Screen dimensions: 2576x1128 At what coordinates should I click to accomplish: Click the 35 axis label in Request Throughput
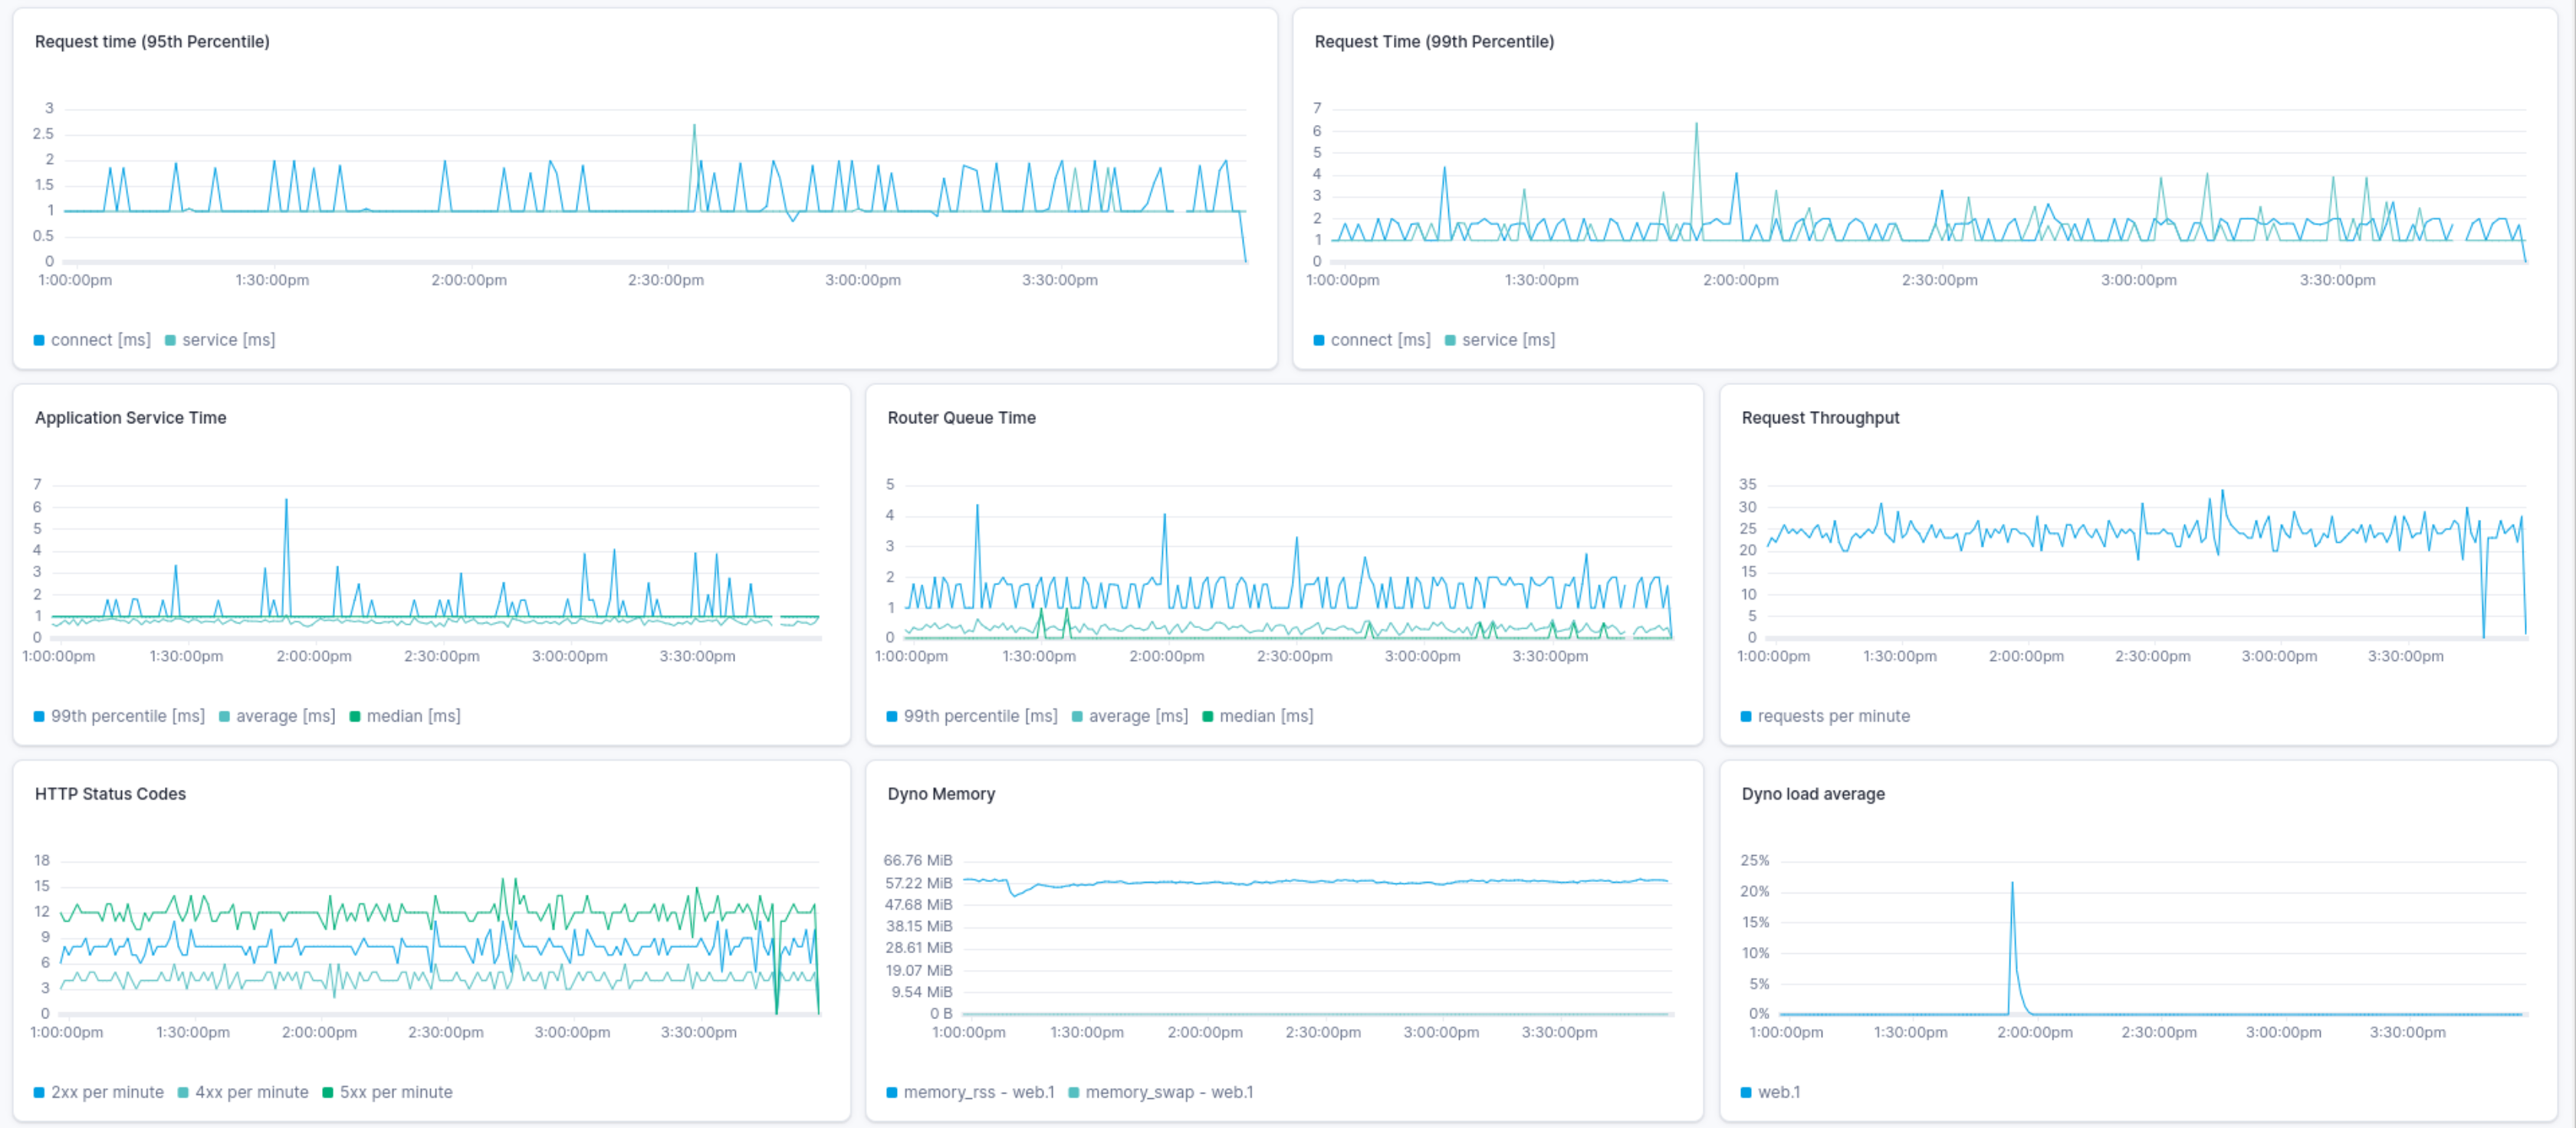(1747, 484)
